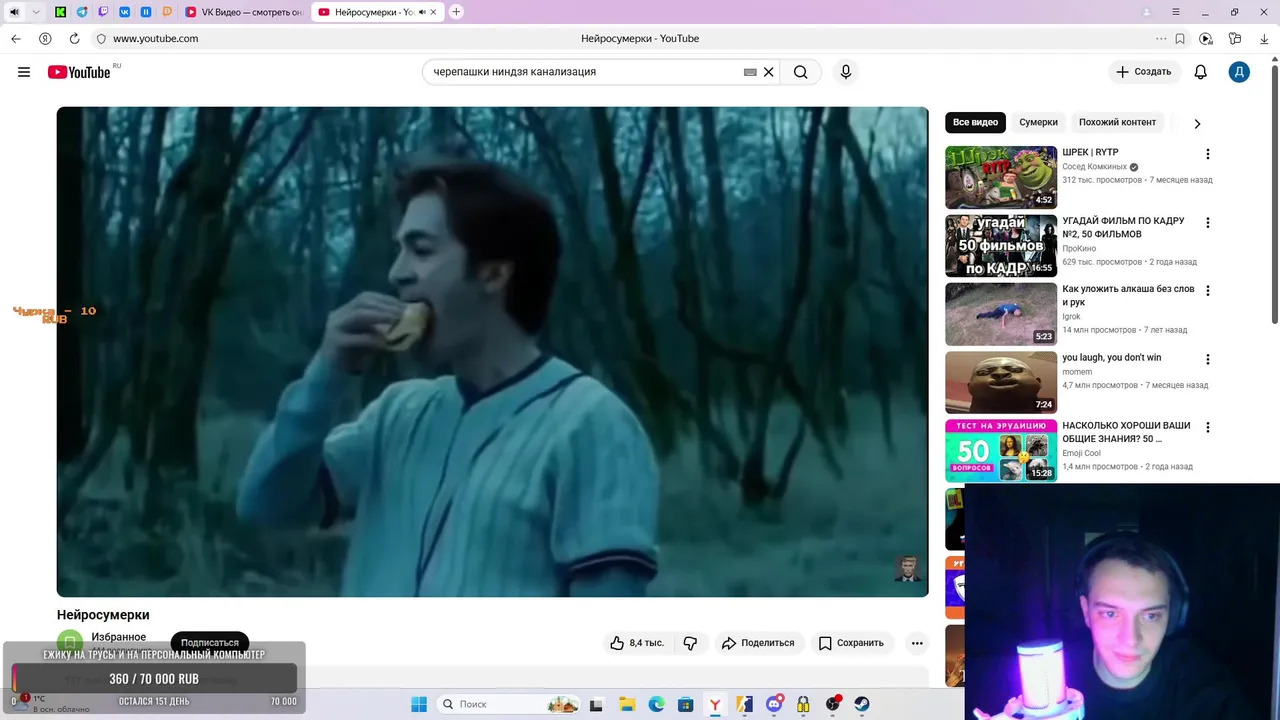Open the Избранное channel name

coord(118,637)
